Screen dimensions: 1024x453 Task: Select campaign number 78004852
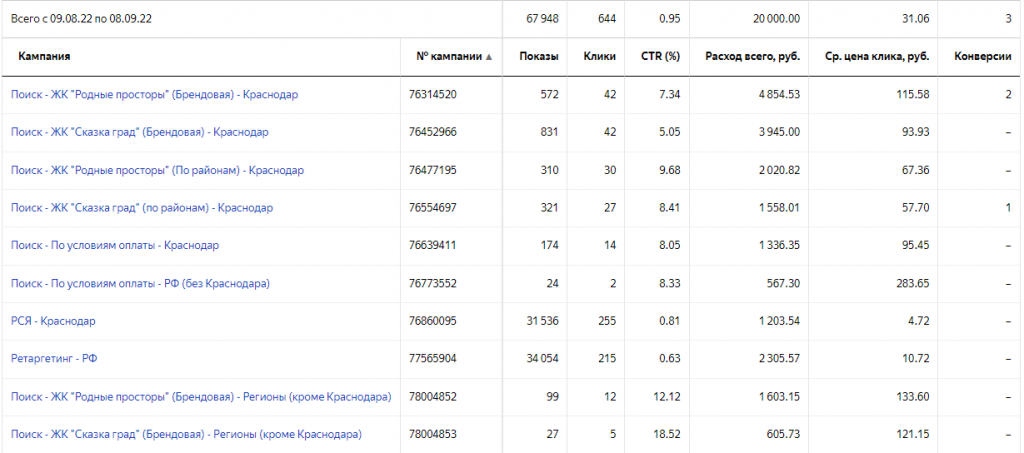click(x=433, y=397)
